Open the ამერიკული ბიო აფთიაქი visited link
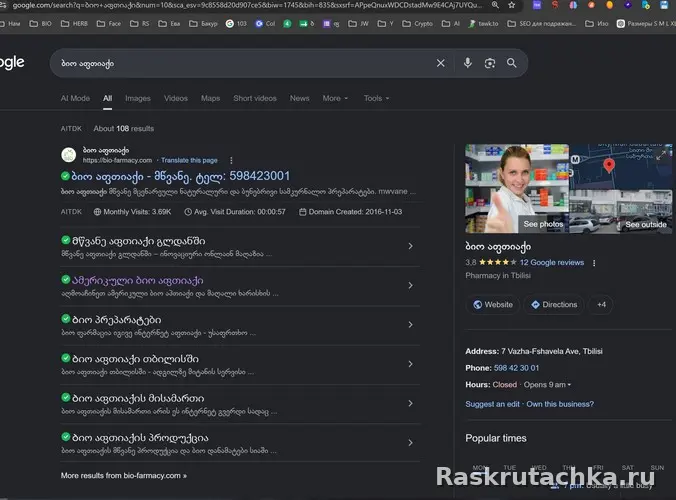This screenshot has width=676, height=500. point(138,281)
